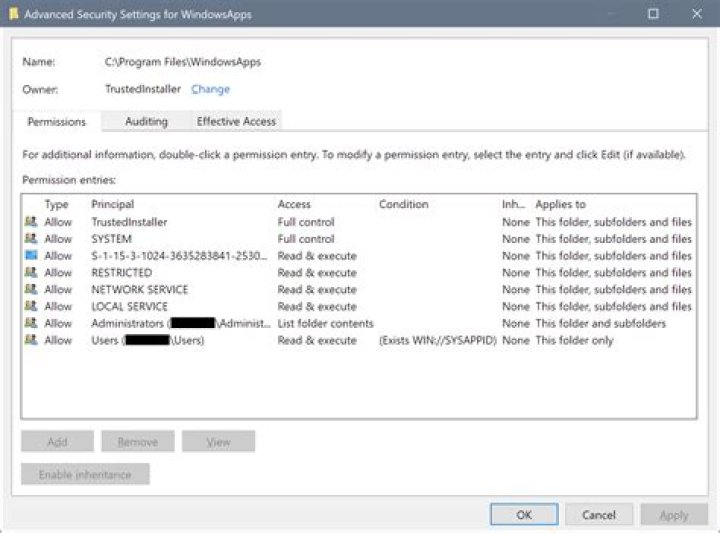Click the Apply button
720x533 pixels.
[x=674, y=515]
